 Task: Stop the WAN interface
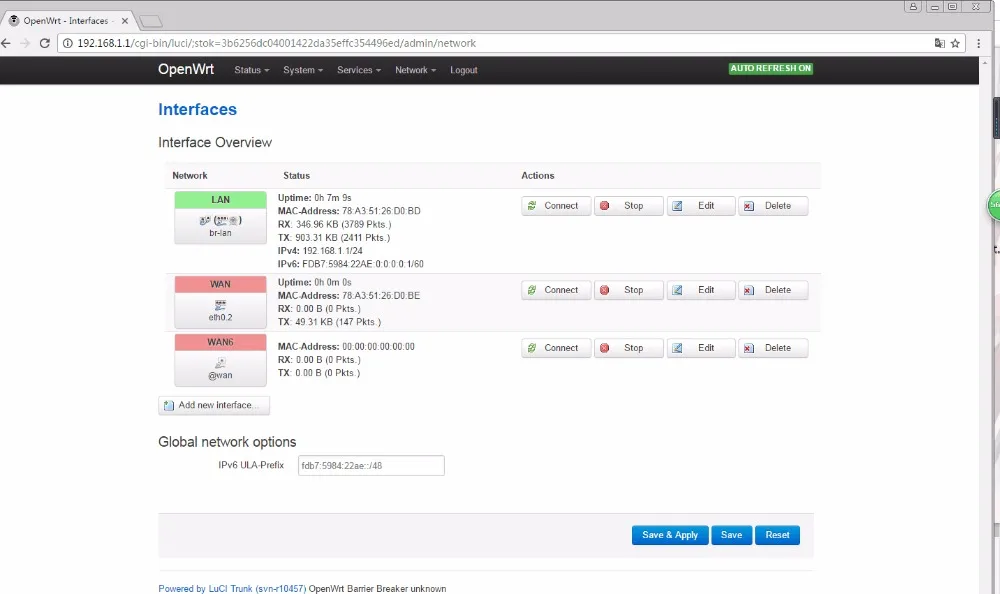point(628,290)
